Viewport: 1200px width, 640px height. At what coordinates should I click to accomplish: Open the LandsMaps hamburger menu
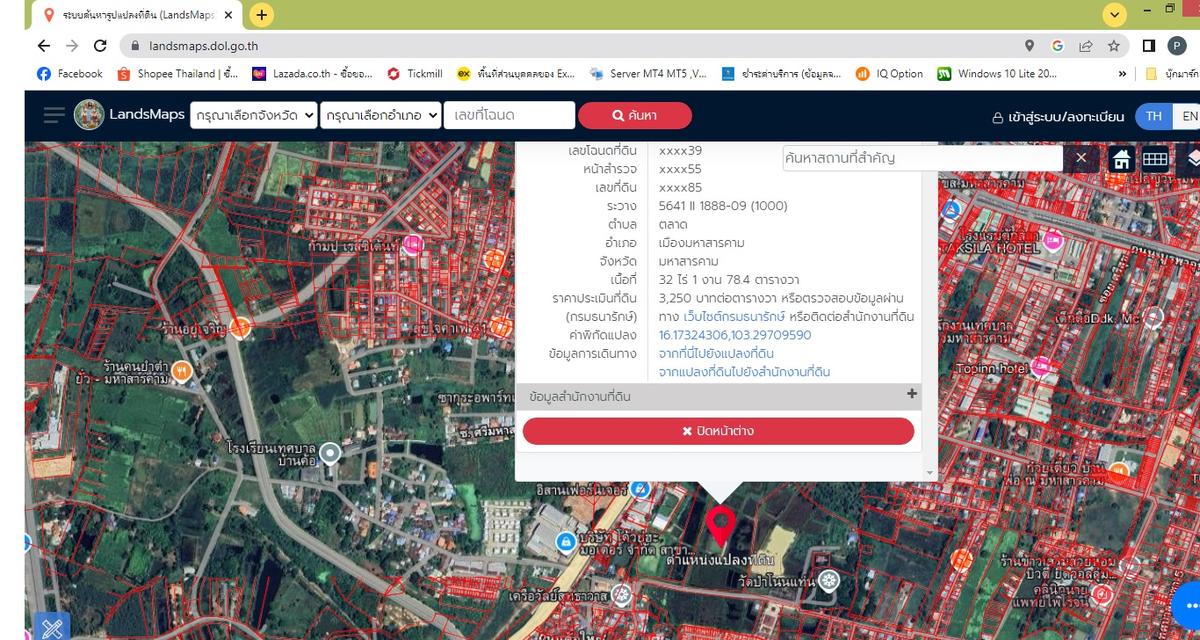54,115
